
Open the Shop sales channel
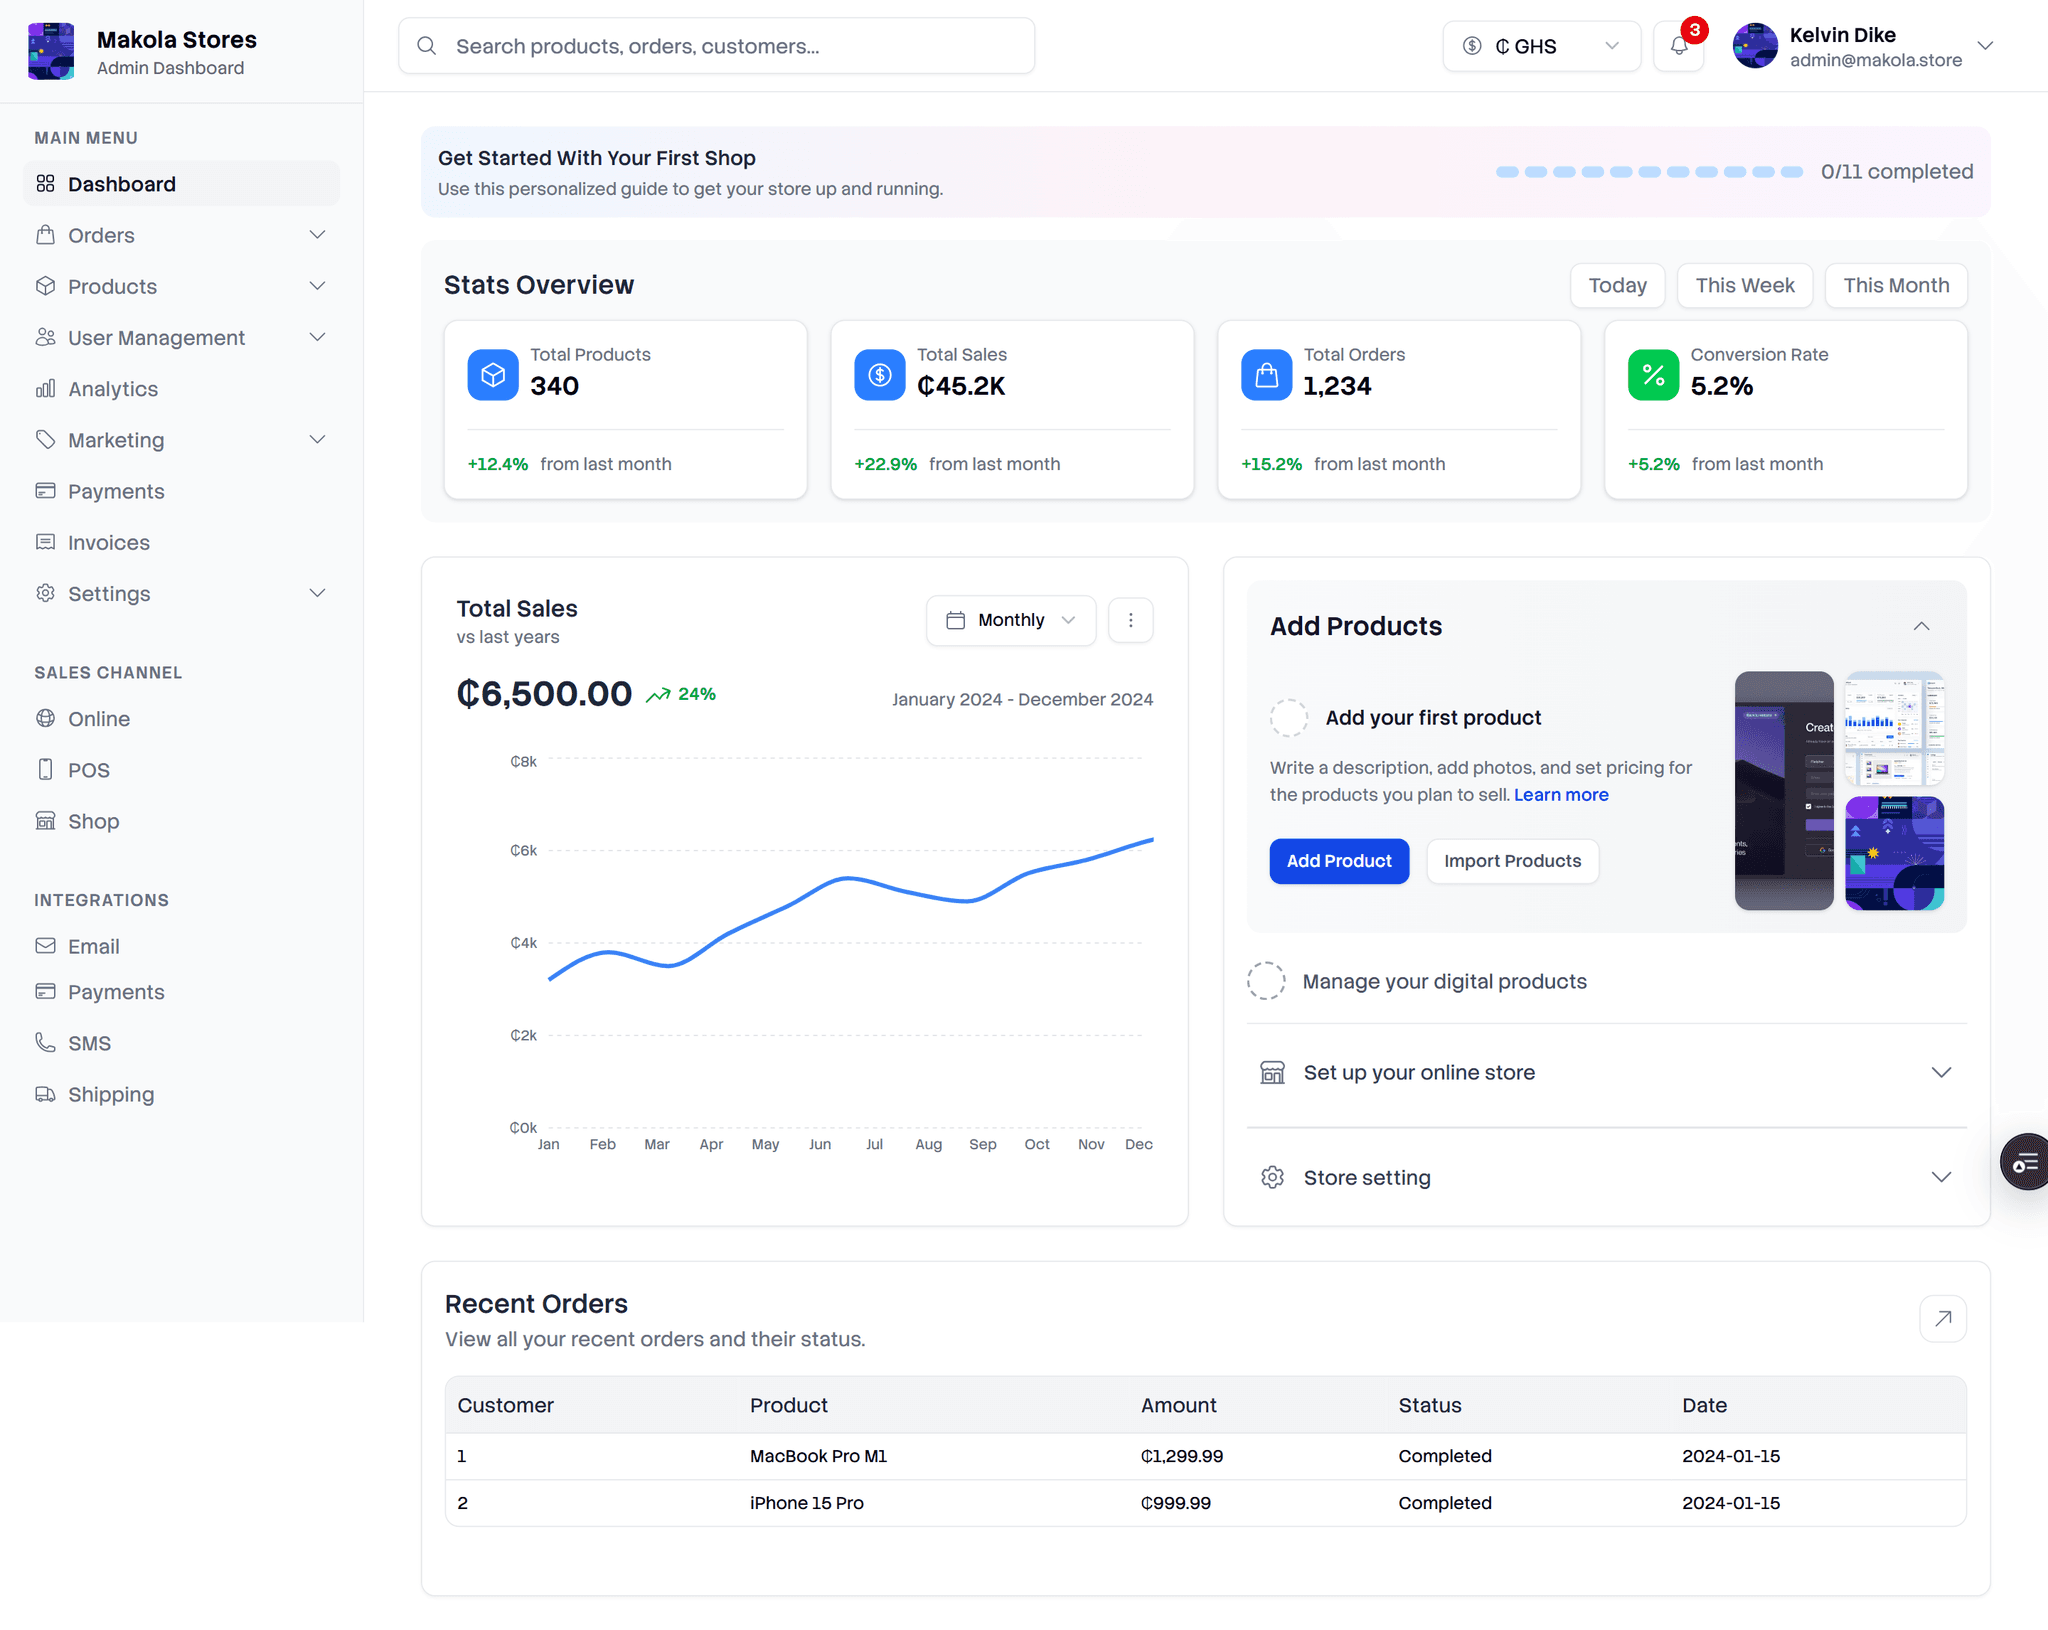click(181, 821)
